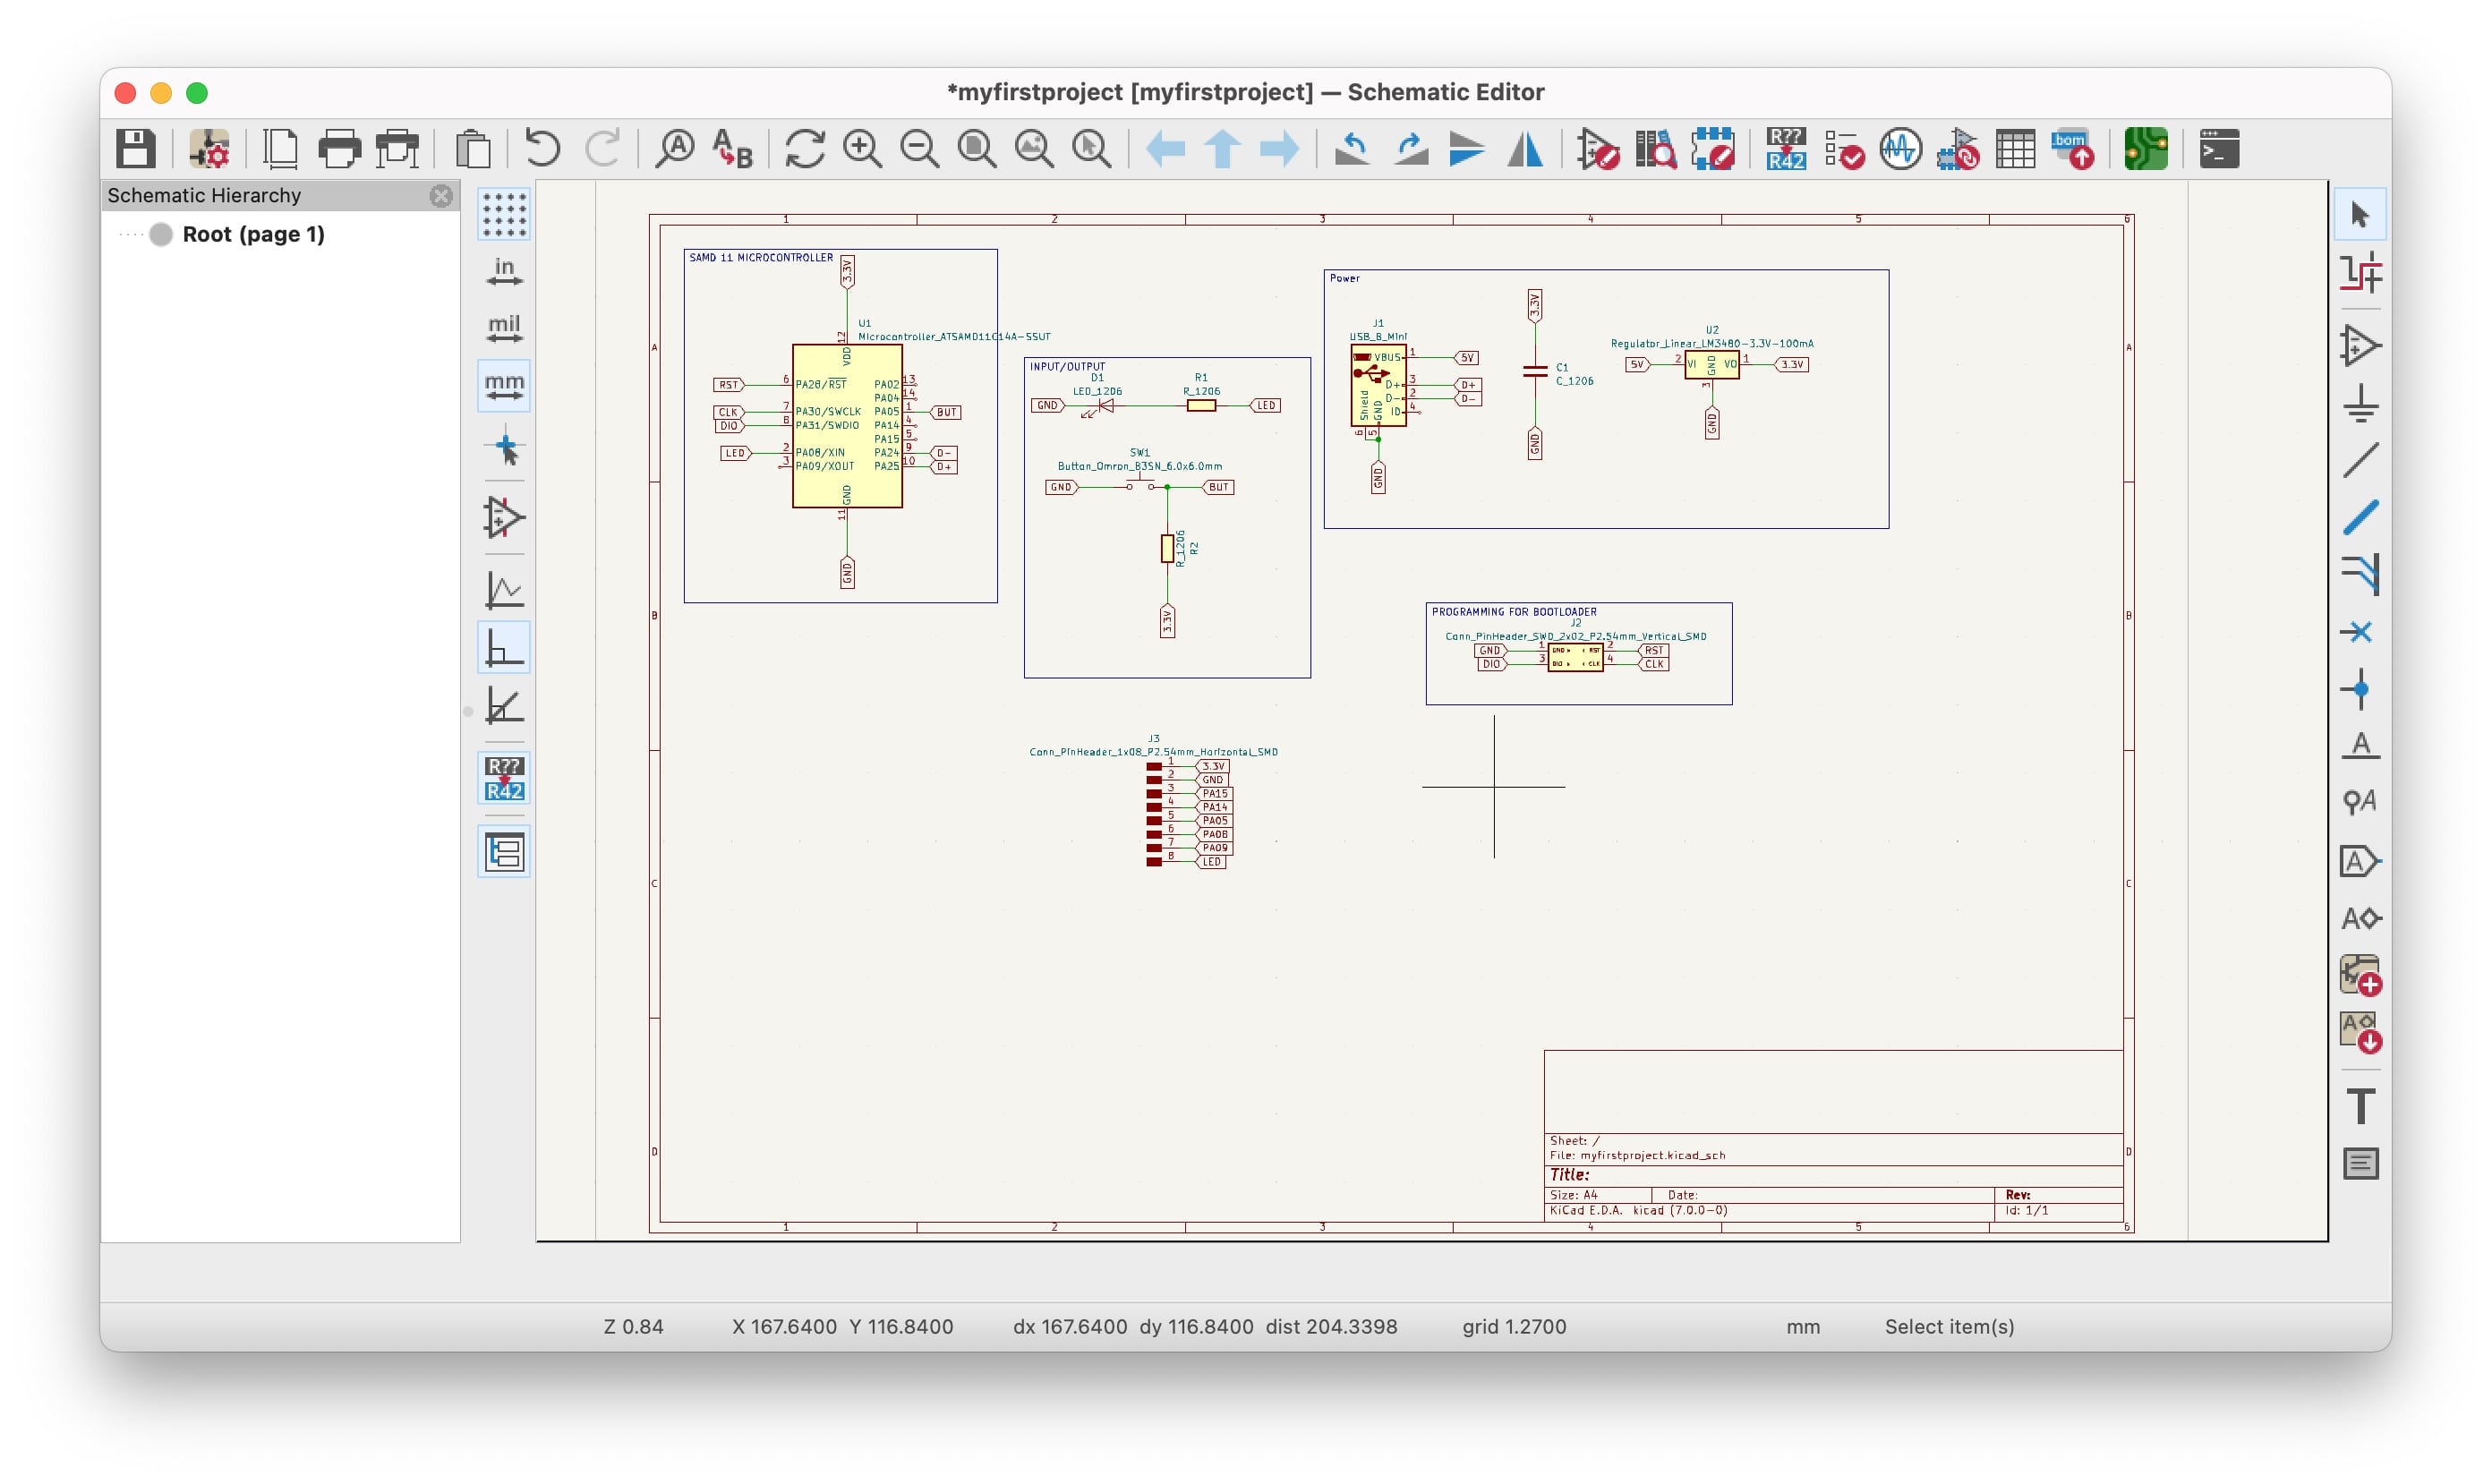
Task: Close the Schematic Hierarchy panel
Action: coord(441,196)
